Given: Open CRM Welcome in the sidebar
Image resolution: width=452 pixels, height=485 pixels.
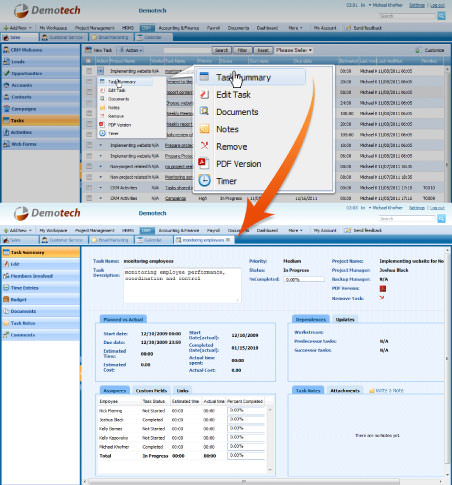Looking at the screenshot, I should (40, 50).
